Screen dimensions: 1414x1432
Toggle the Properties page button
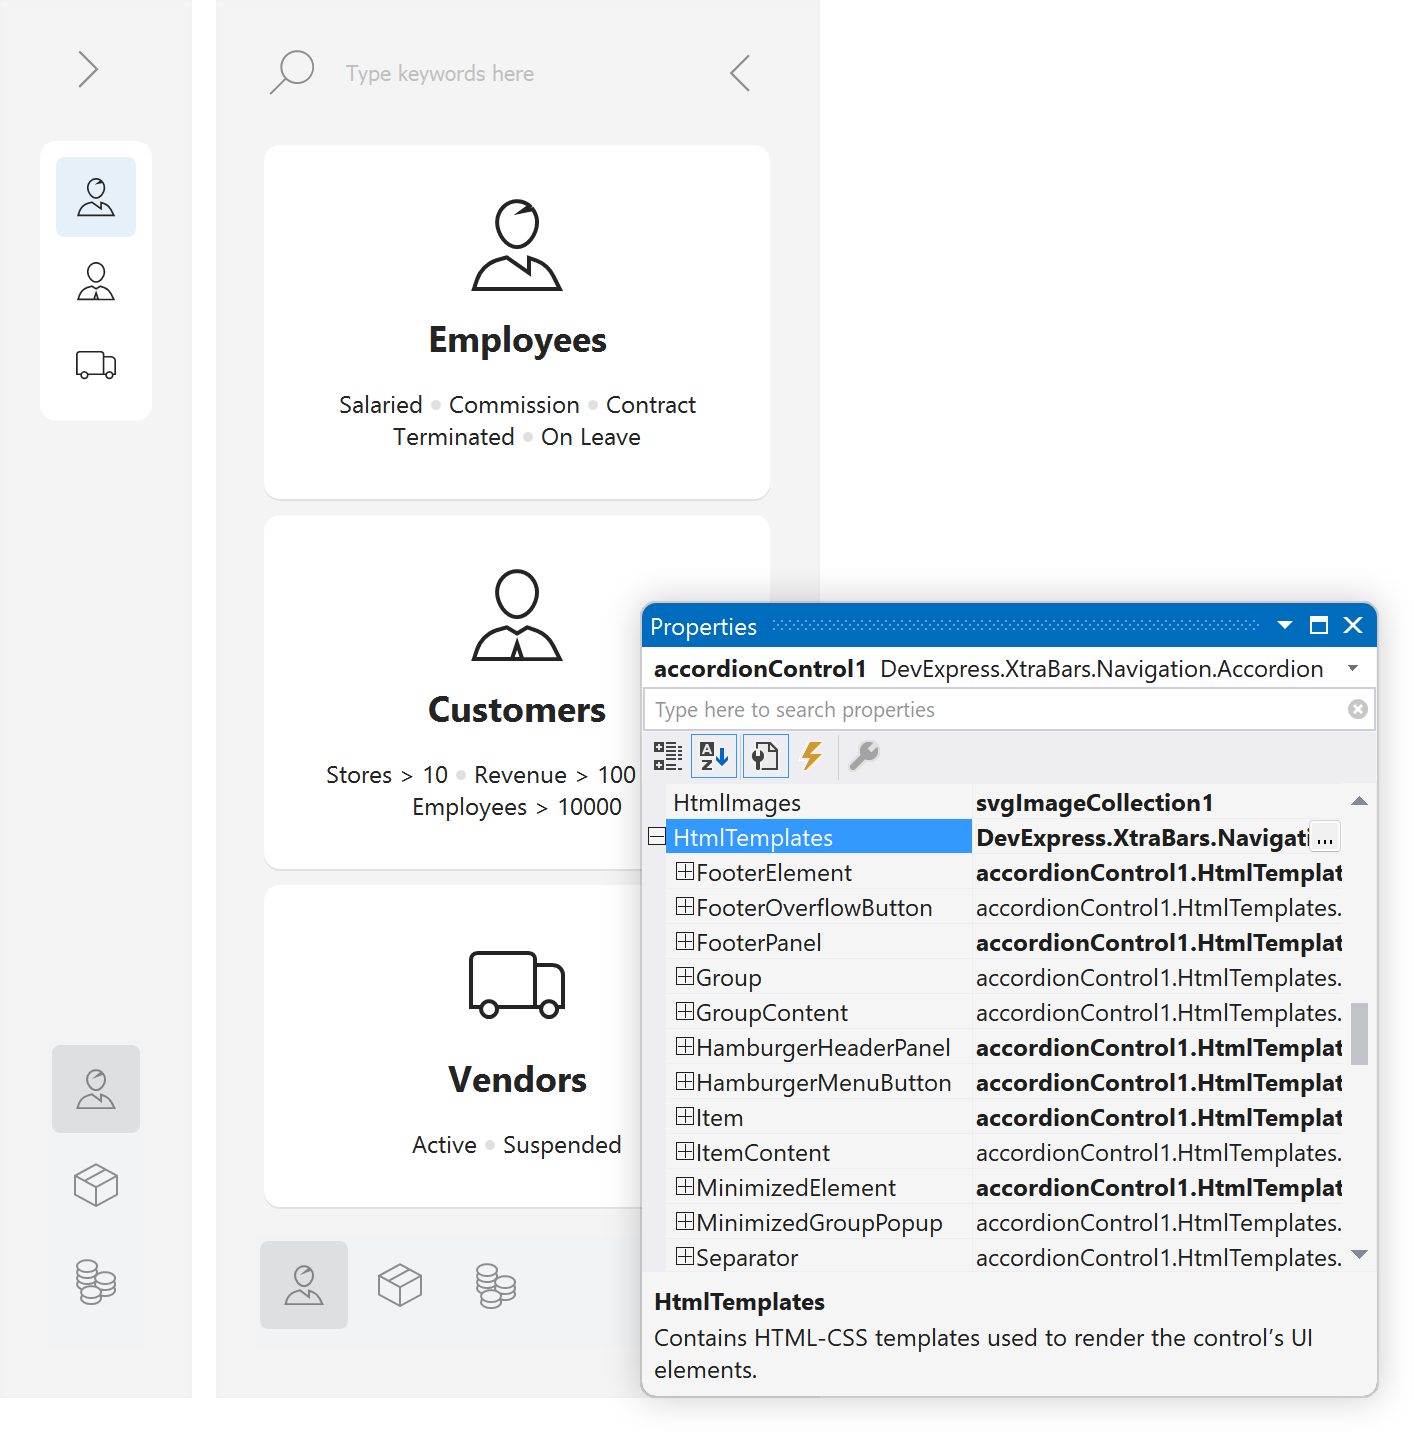[x=765, y=756]
